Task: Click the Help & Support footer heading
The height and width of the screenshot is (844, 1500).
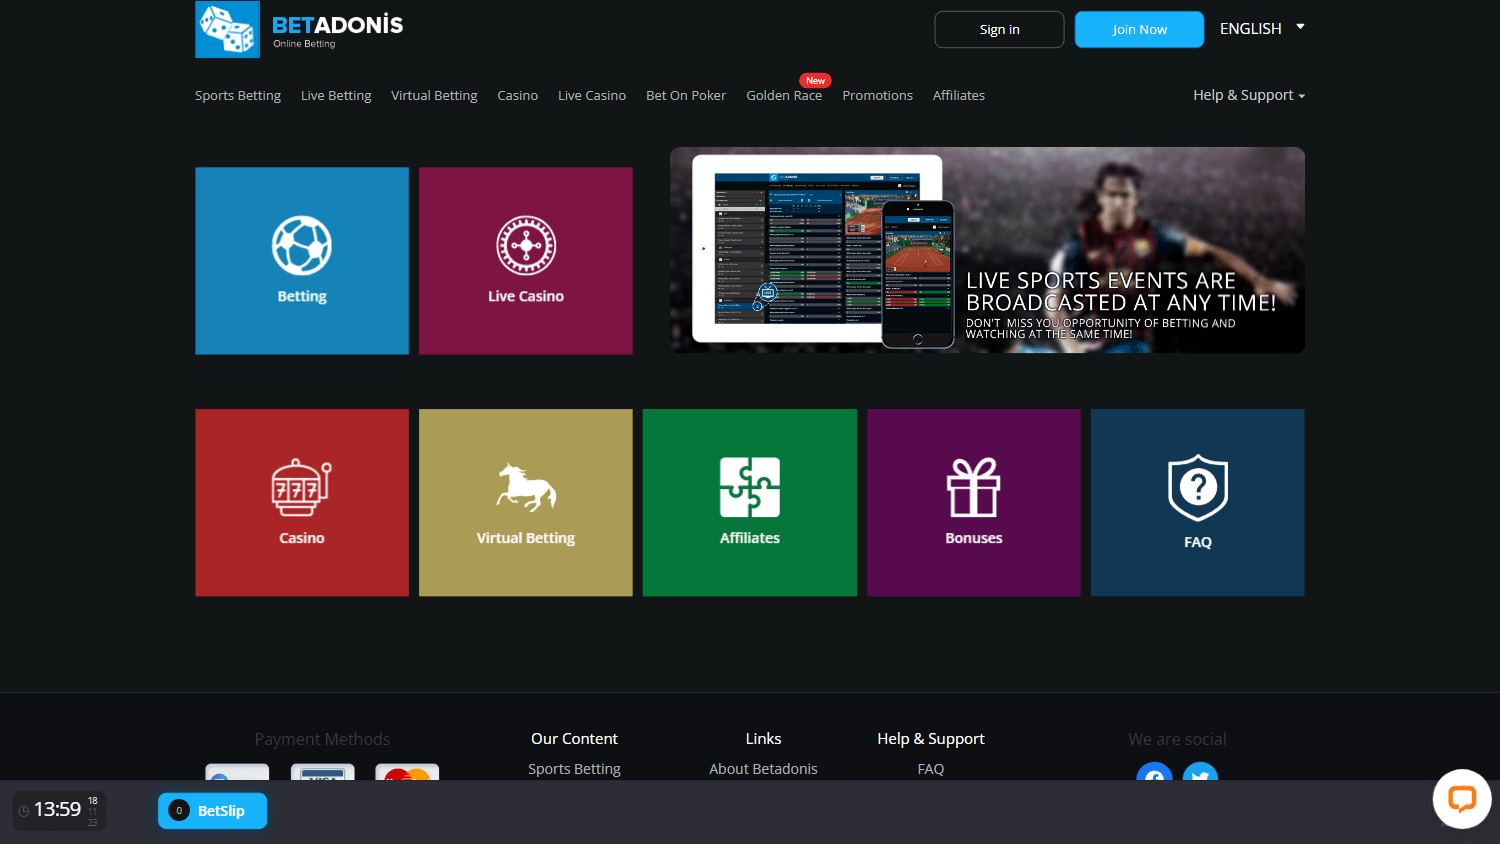Action: pos(931,739)
